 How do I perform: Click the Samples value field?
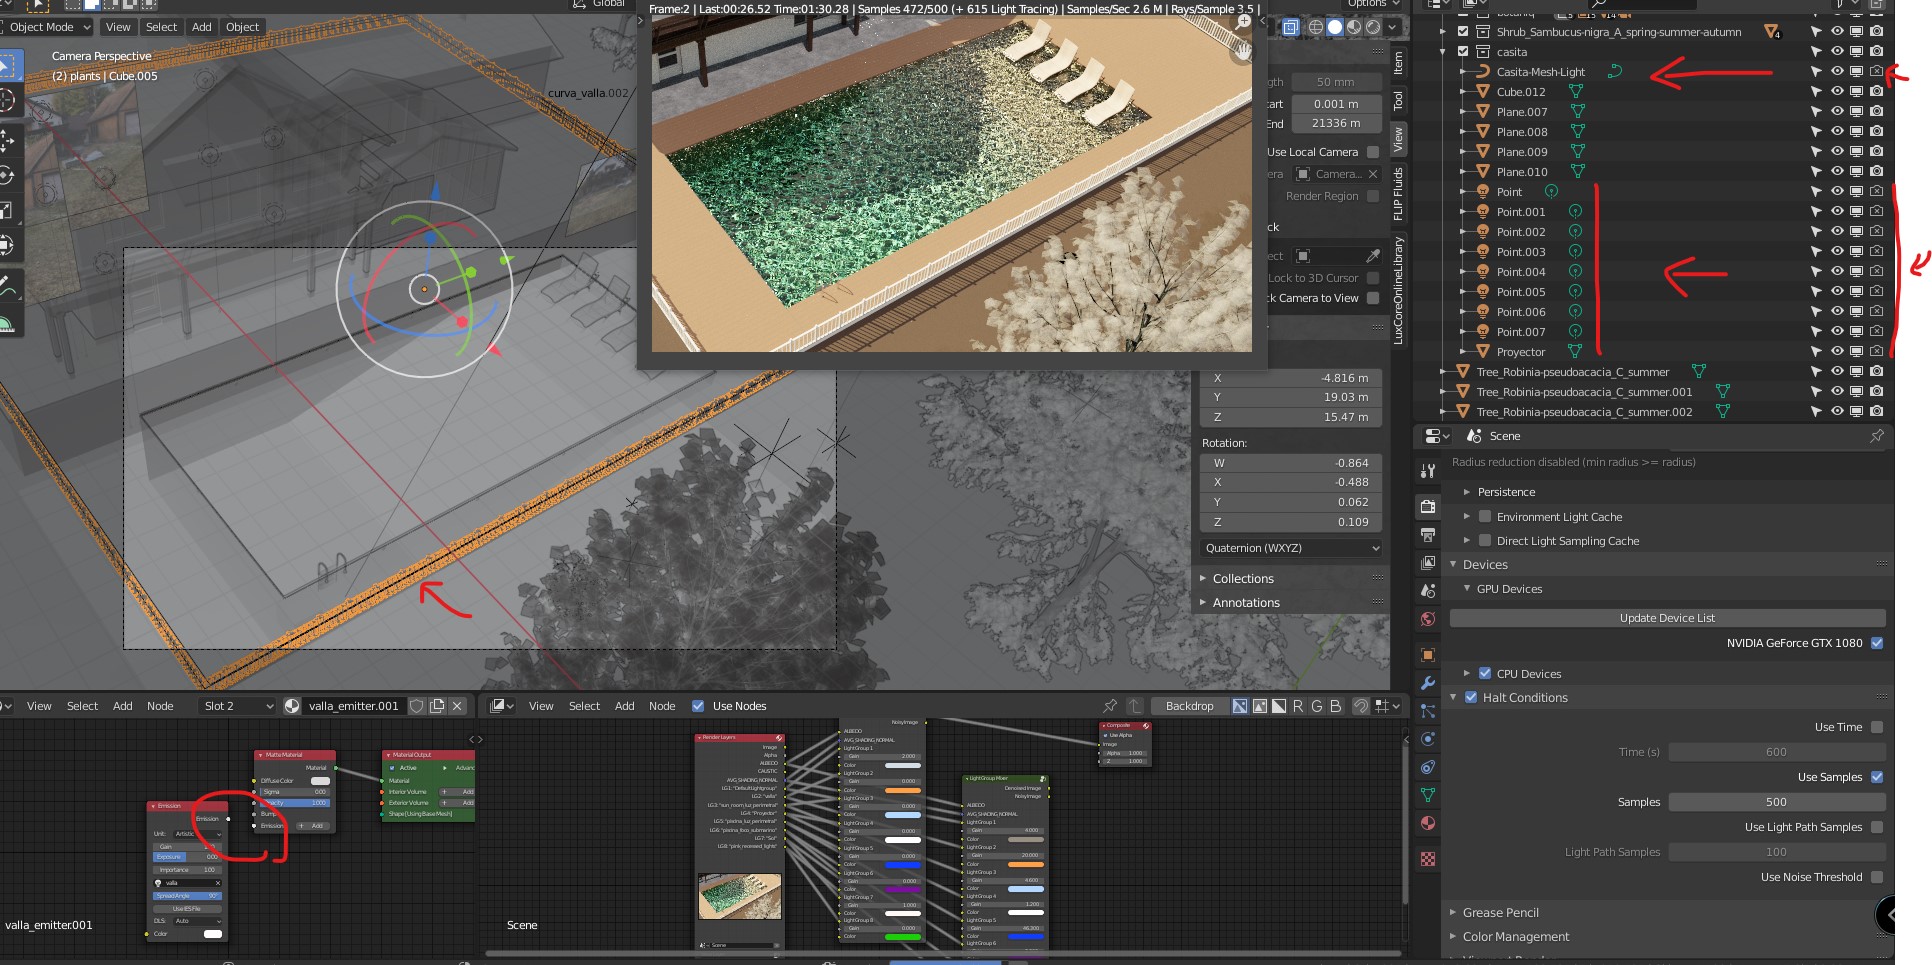tap(1776, 802)
